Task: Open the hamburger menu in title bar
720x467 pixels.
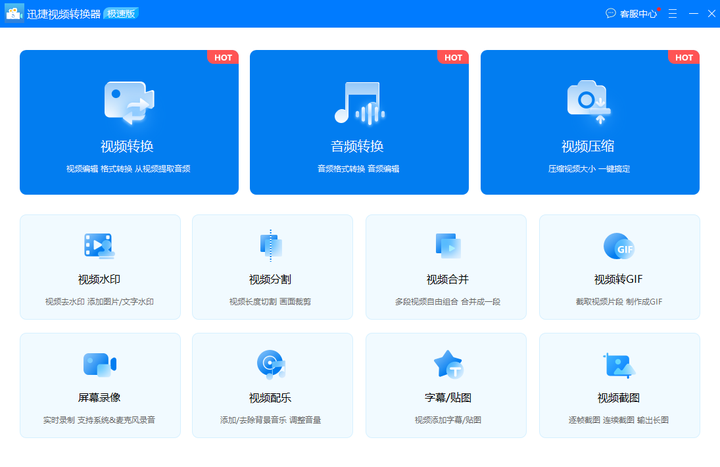Action: pos(673,14)
